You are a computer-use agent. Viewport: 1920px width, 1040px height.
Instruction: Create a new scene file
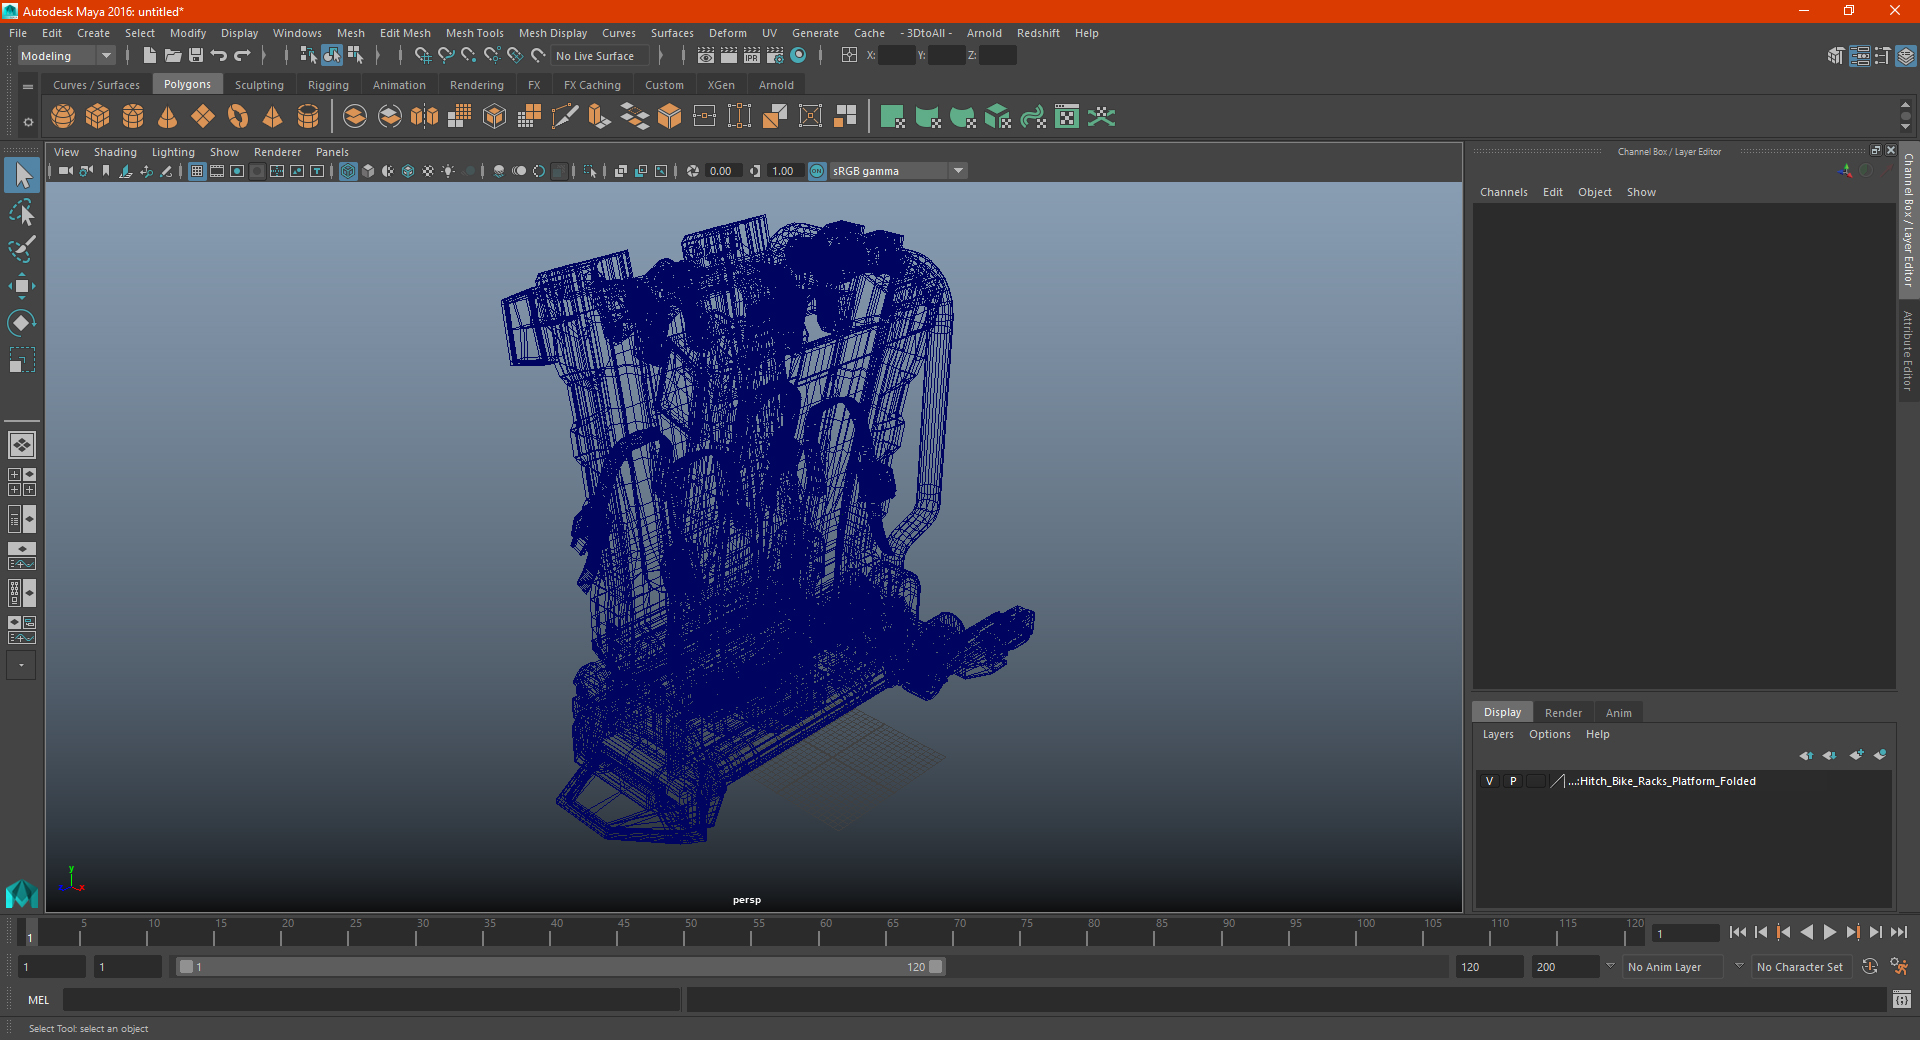(x=149, y=56)
